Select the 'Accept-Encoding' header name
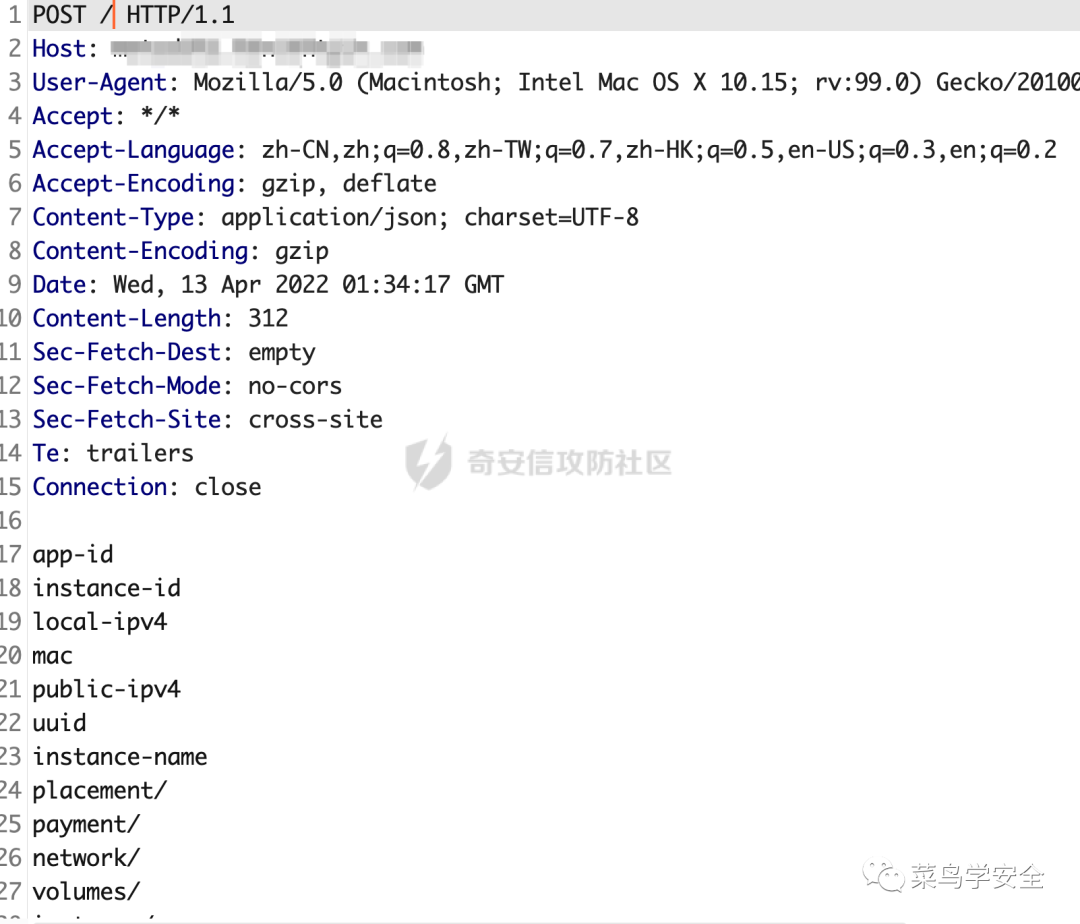1080x924 pixels. 134,184
